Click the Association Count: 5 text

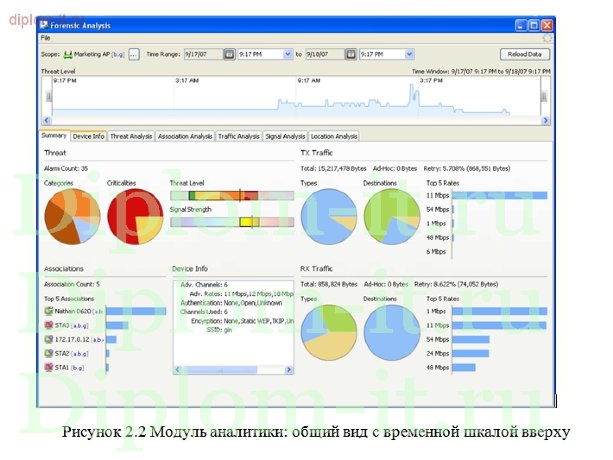click(72, 284)
